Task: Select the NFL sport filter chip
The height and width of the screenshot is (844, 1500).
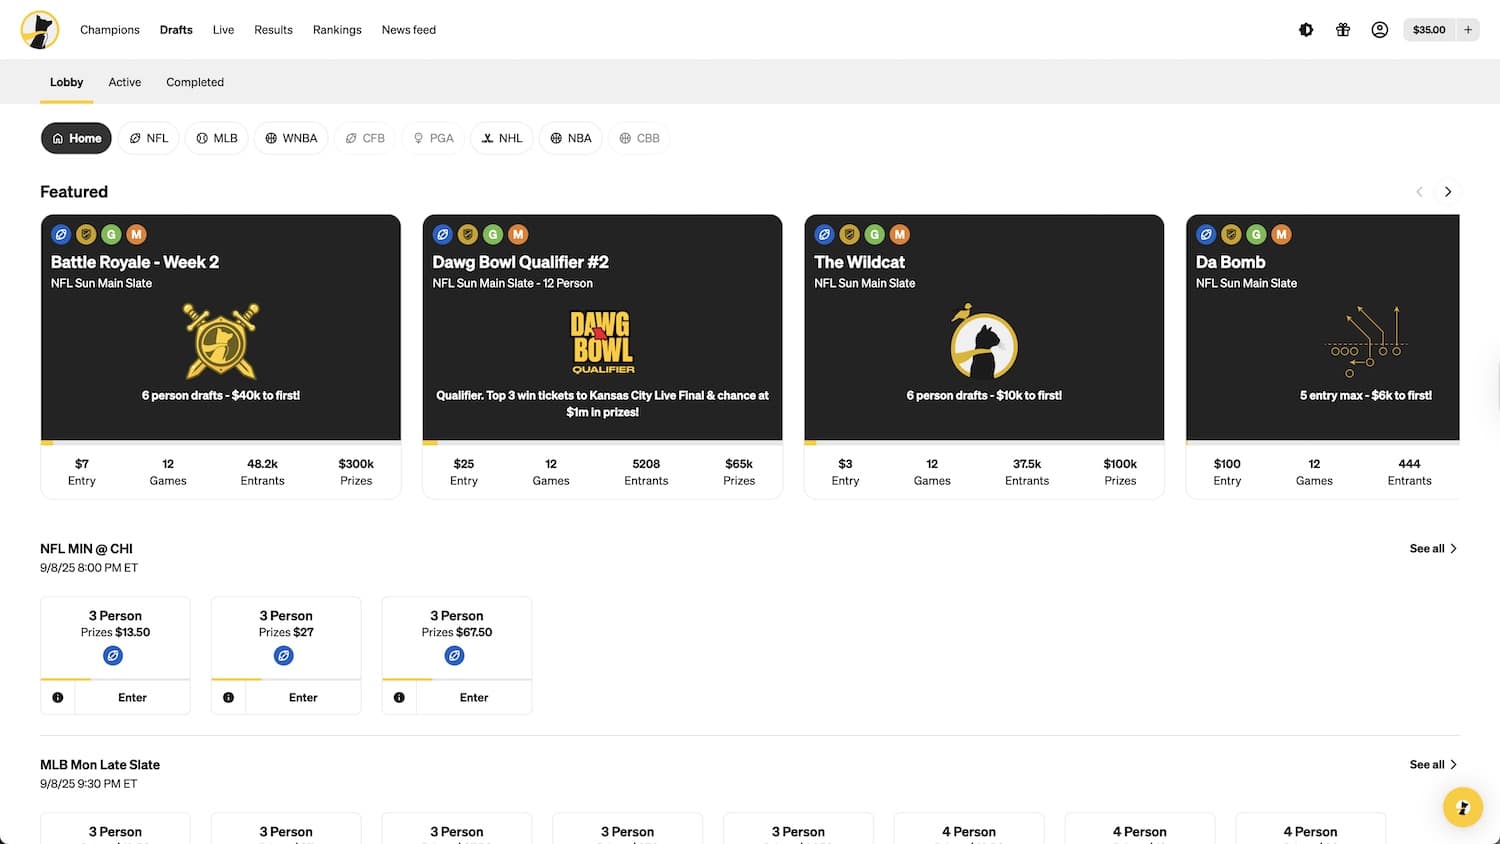Action: coord(148,138)
